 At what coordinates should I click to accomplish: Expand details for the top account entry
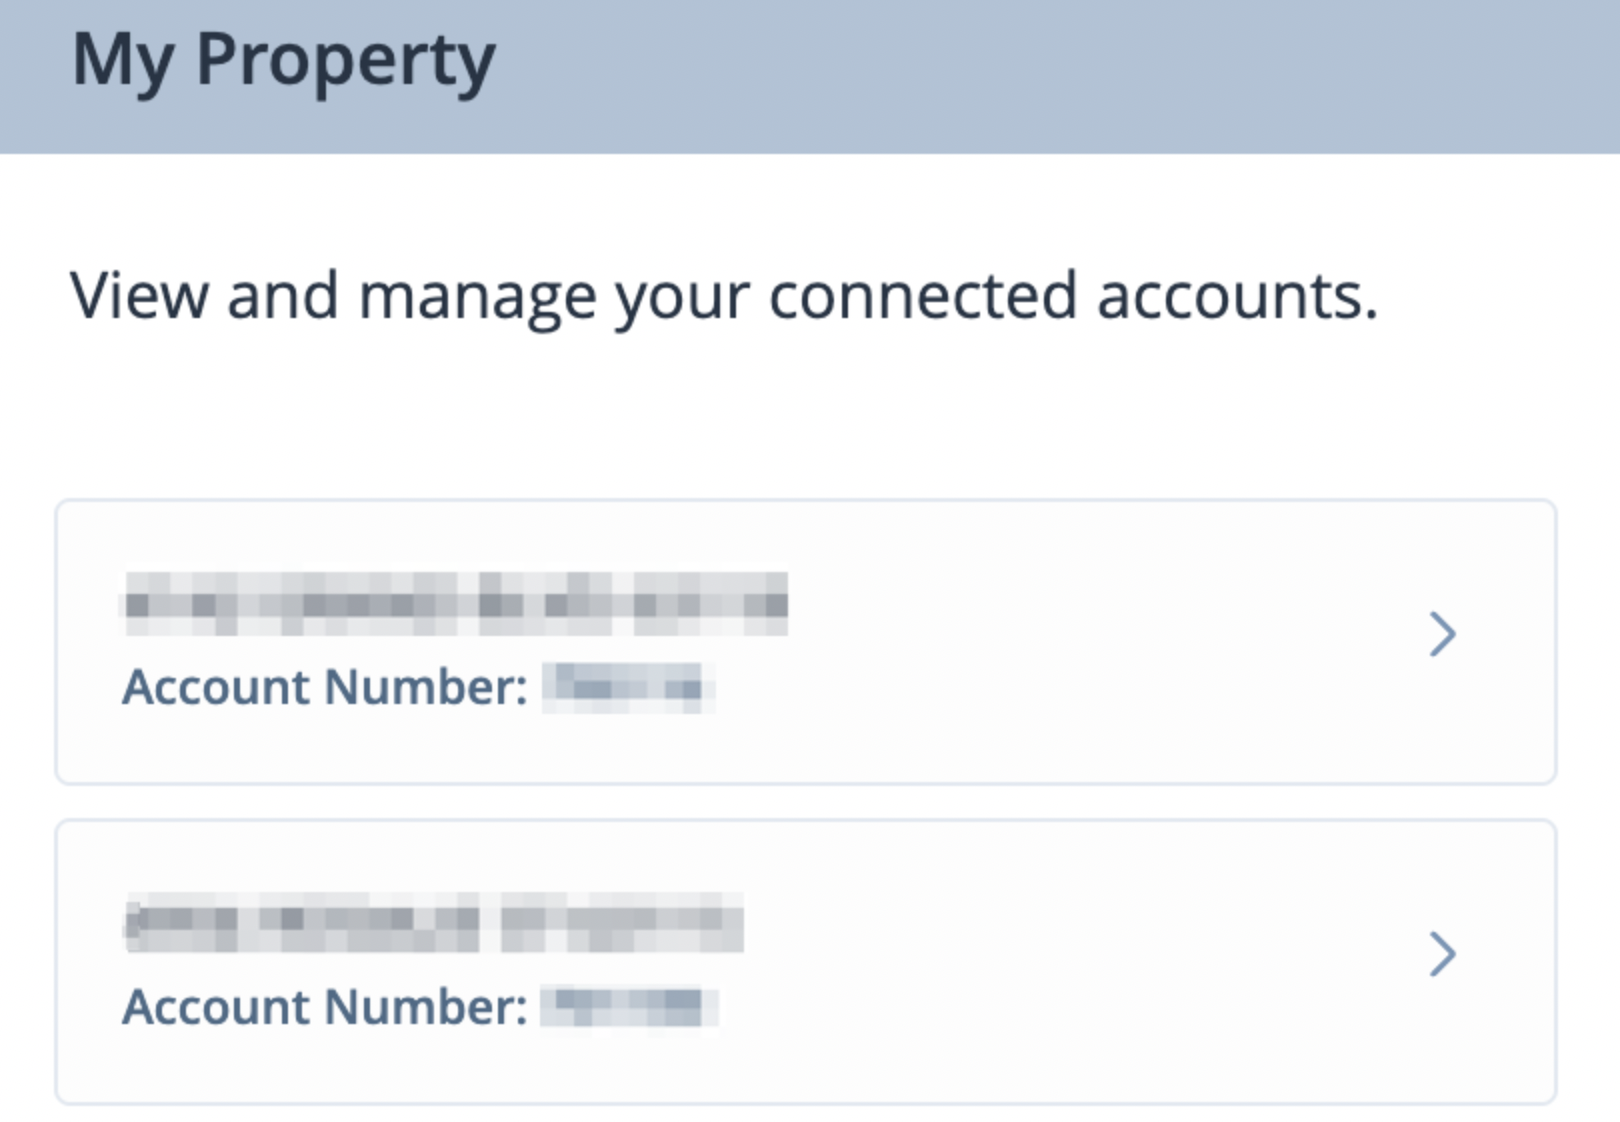click(1442, 634)
